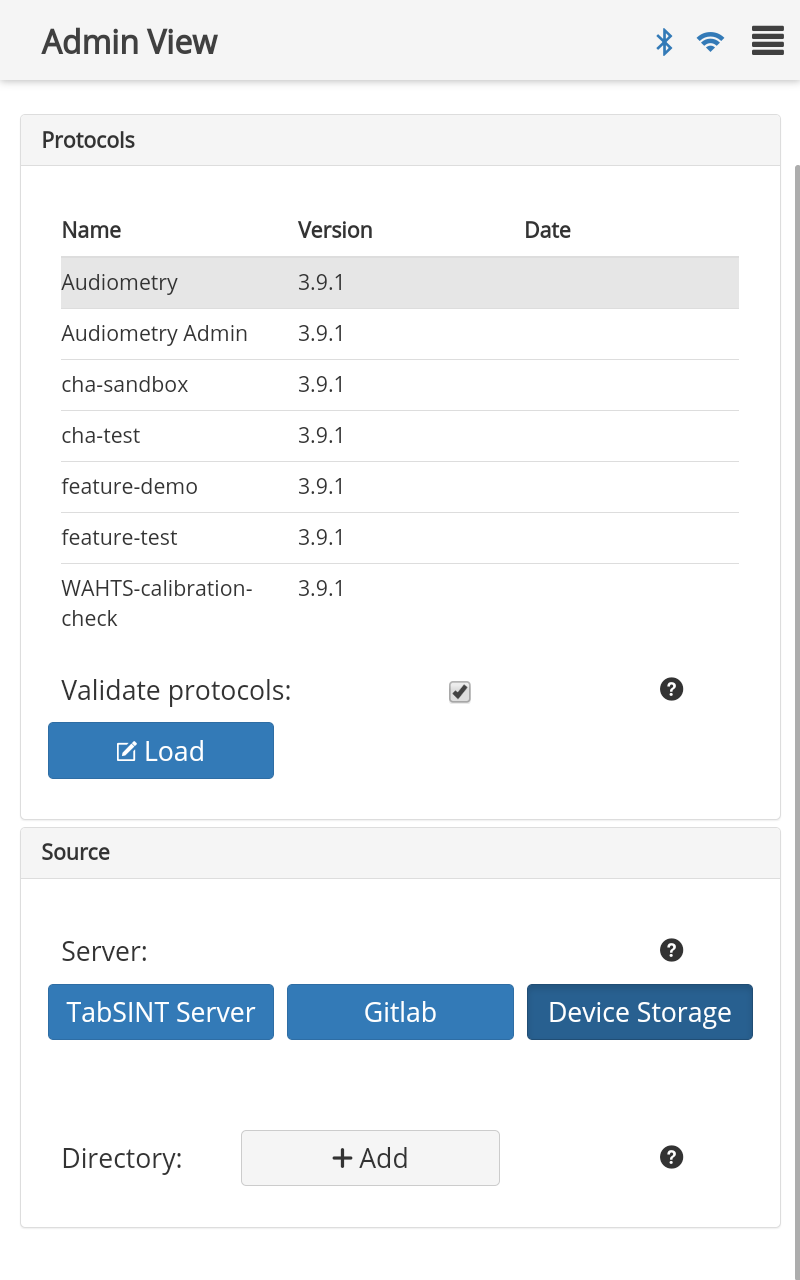800x1280 pixels.
Task: Select the cha-test protocol row
Action: 399,436
